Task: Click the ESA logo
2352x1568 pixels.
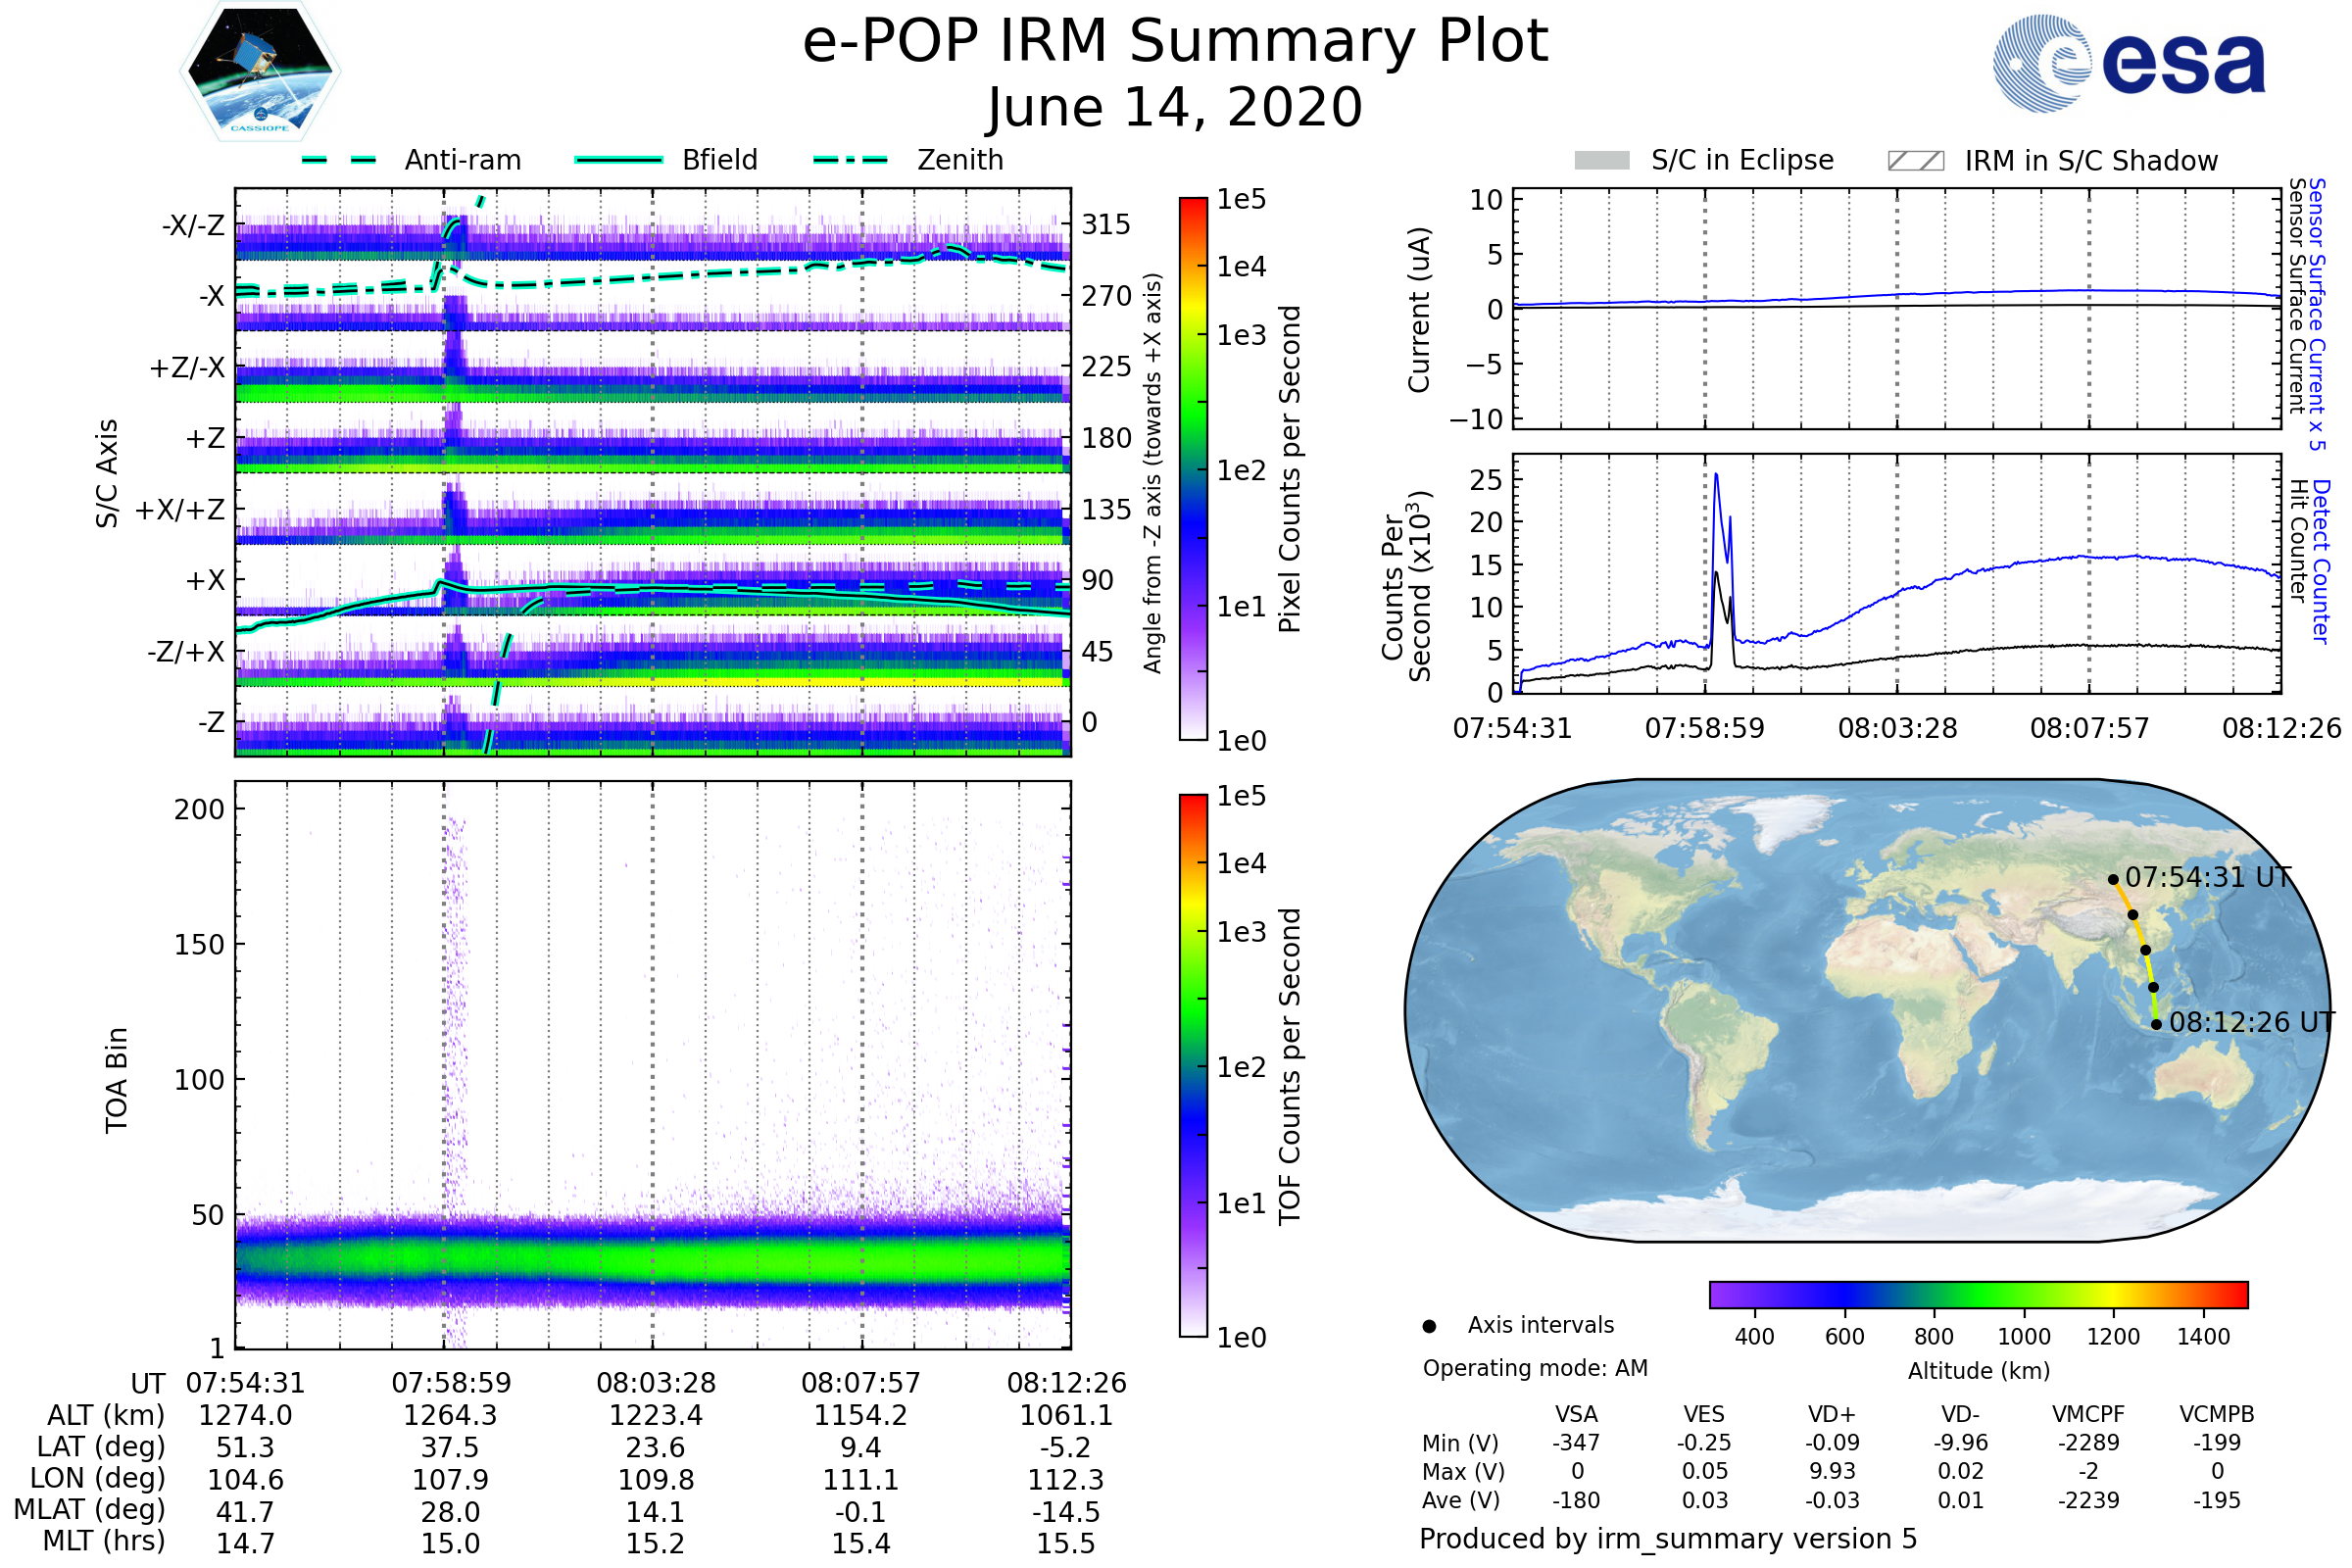Action: click(x=2128, y=64)
